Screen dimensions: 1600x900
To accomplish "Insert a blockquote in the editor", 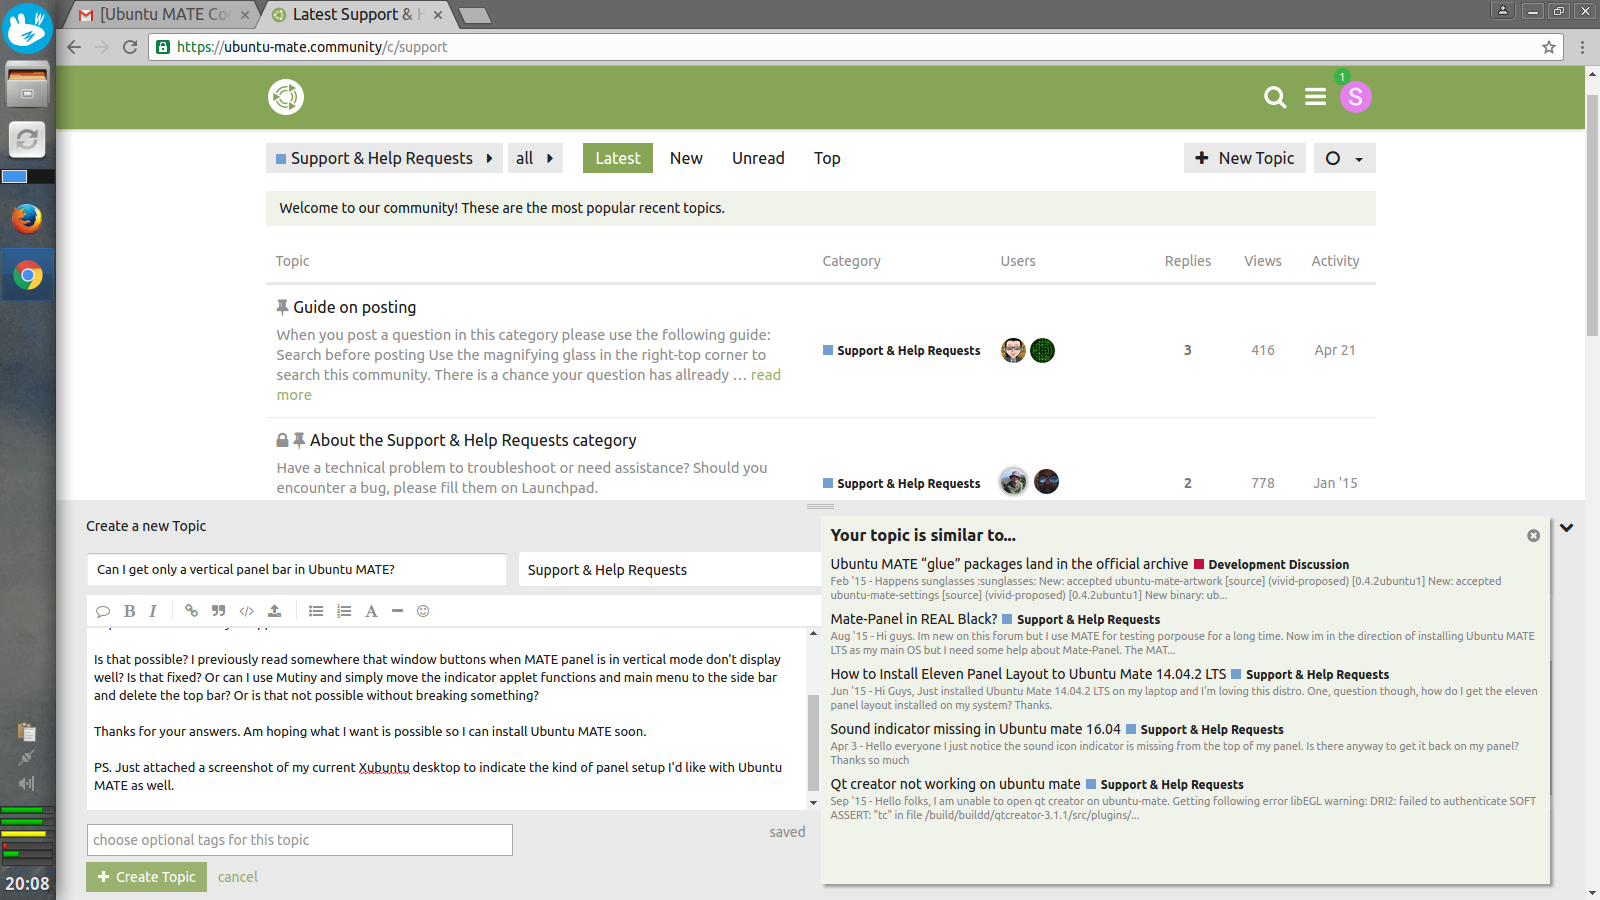I will [218, 611].
